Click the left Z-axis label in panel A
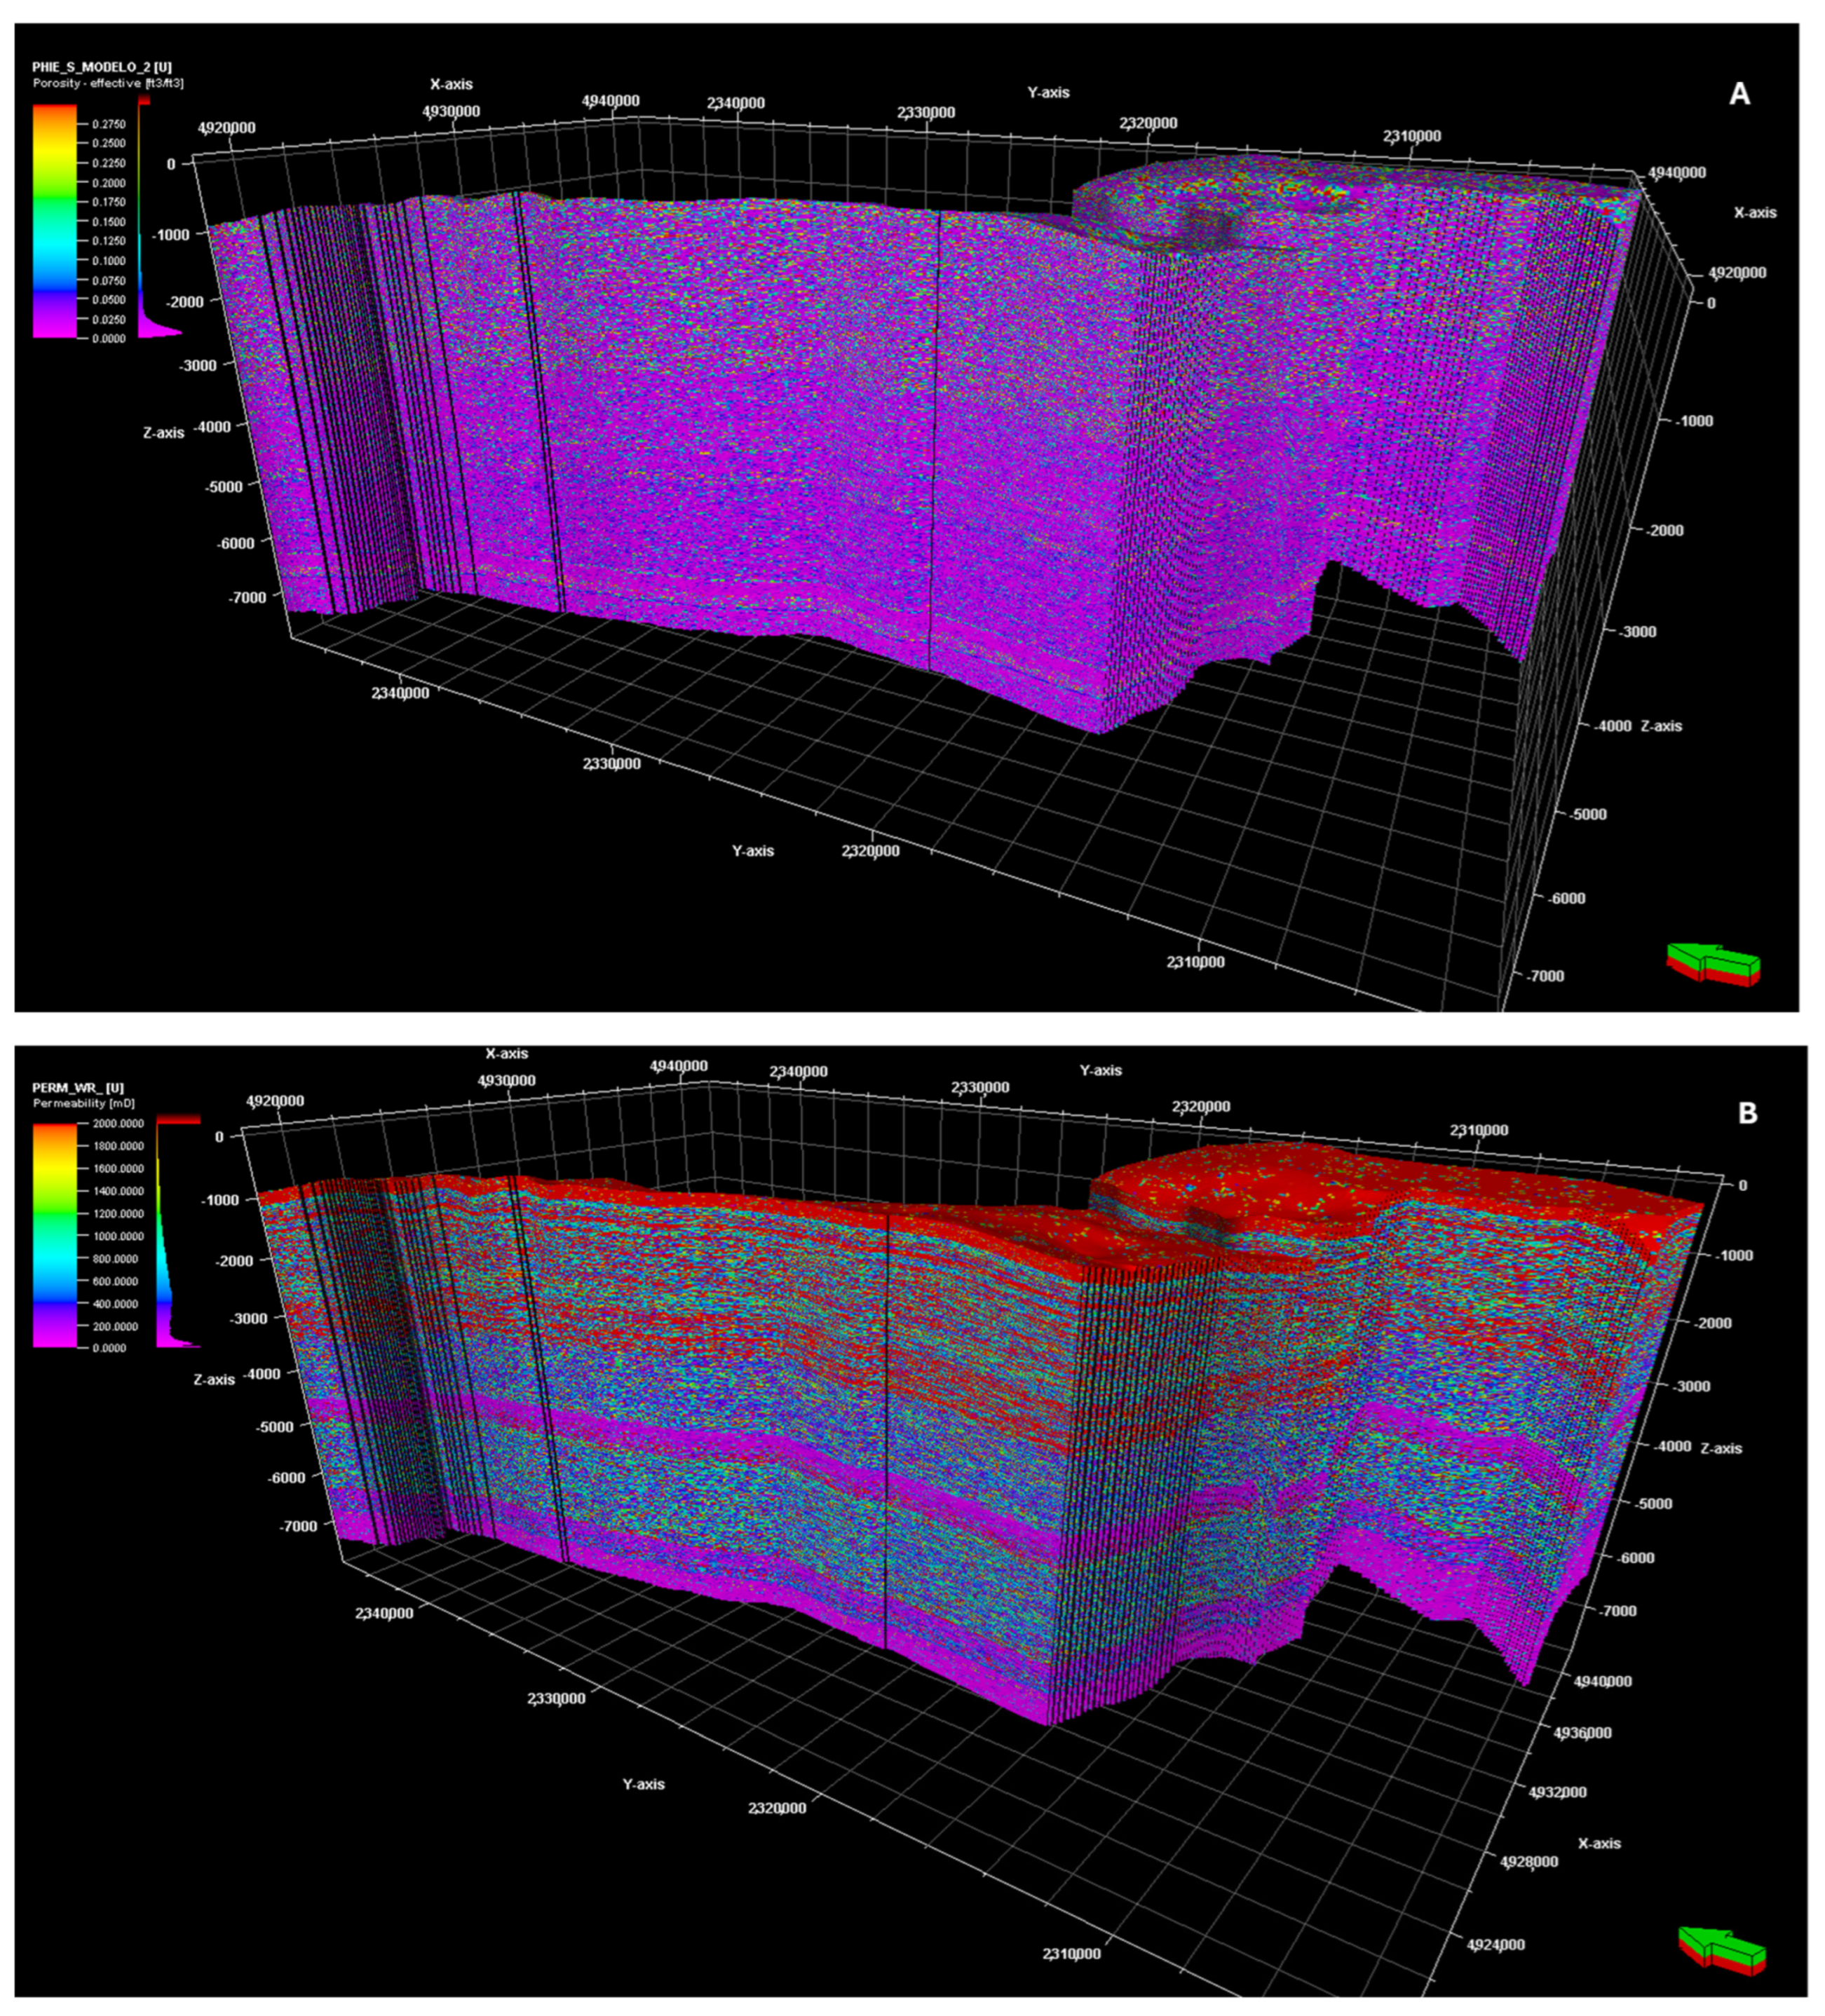Viewport: 1825px width, 2016px height. pyautogui.click(x=163, y=433)
